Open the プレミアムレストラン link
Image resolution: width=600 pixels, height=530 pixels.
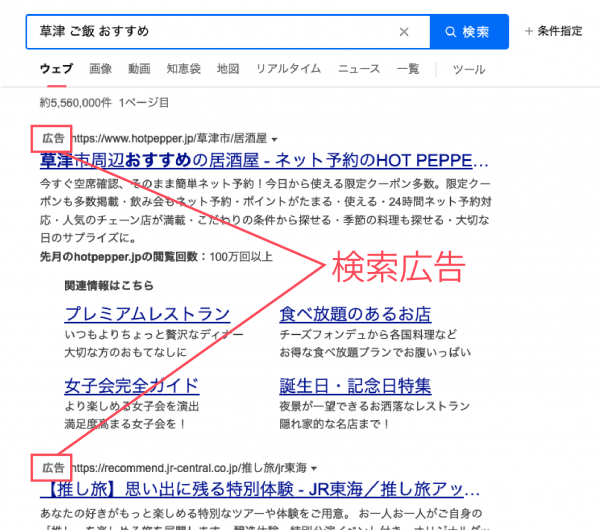click(147, 314)
